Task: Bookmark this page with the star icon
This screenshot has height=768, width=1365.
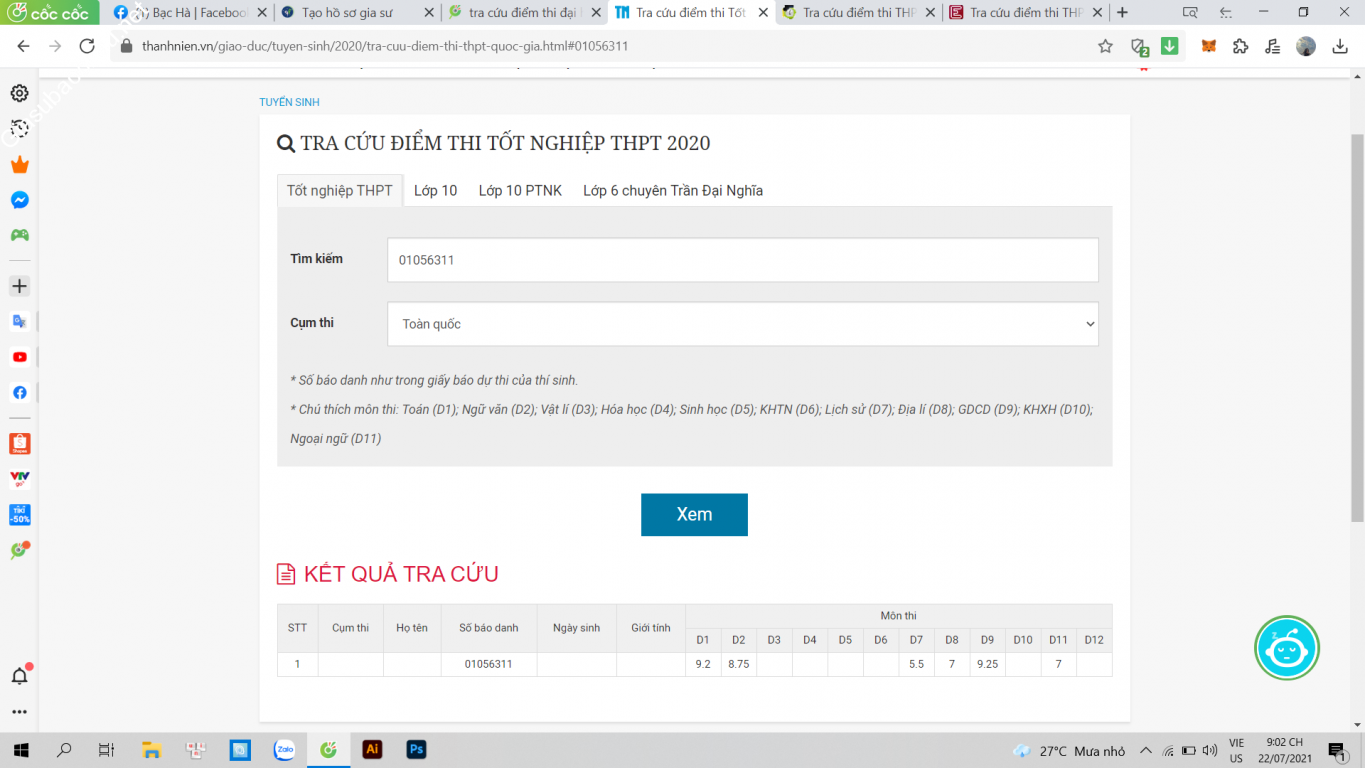Action: click(1105, 46)
